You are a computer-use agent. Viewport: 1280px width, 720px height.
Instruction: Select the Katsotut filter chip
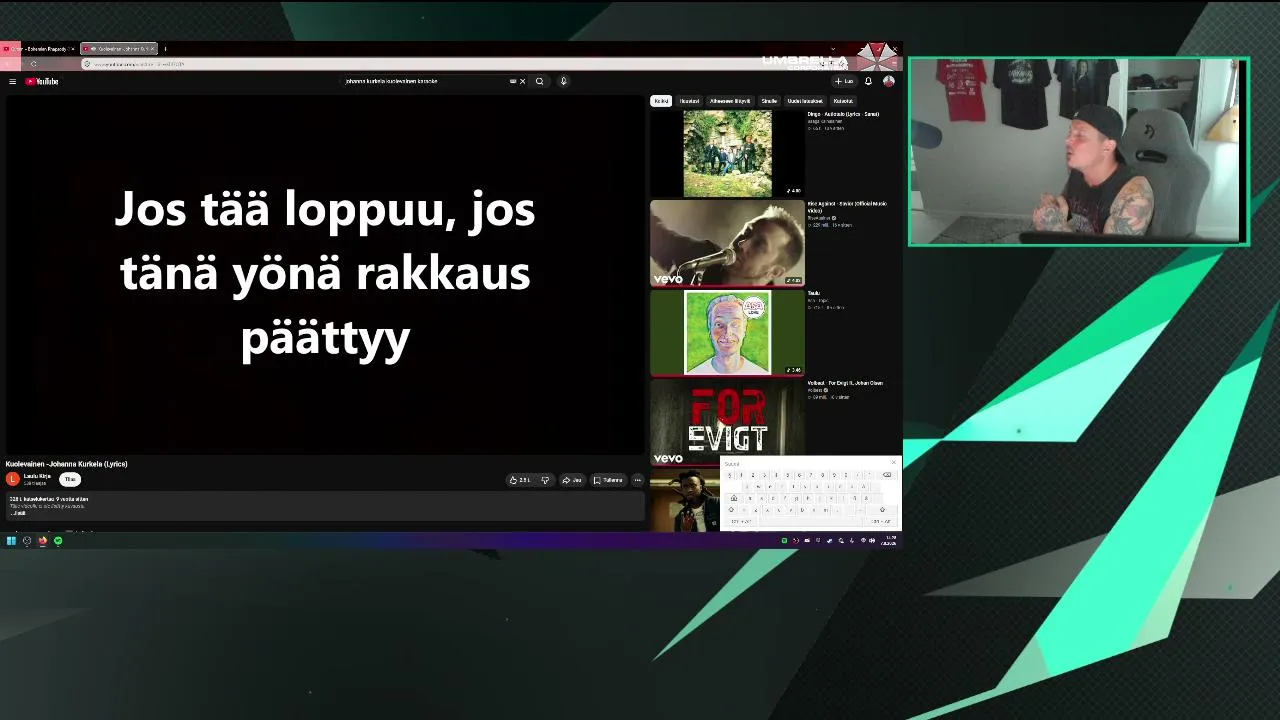(843, 101)
